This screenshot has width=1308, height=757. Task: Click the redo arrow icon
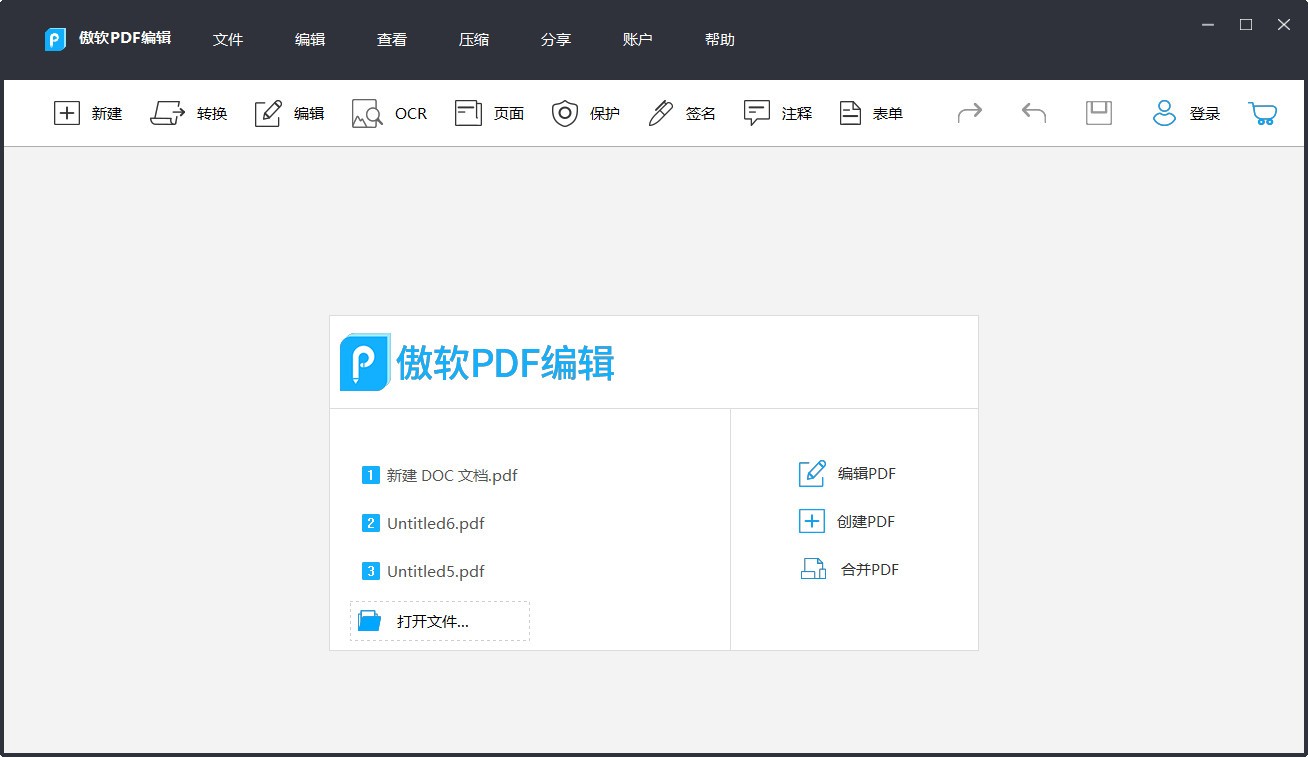pyautogui.click(x=970, y=113)
